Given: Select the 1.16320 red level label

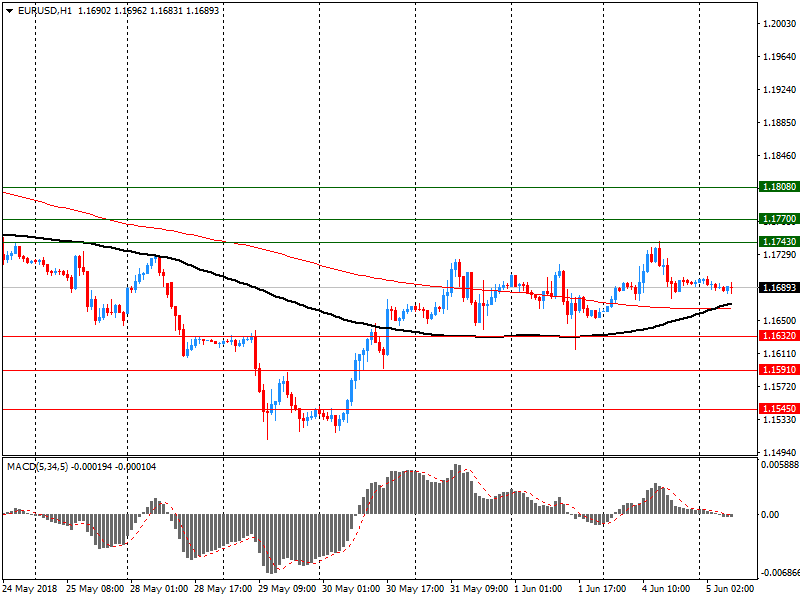Looking at the screenshot, I should tap(779, 336).
